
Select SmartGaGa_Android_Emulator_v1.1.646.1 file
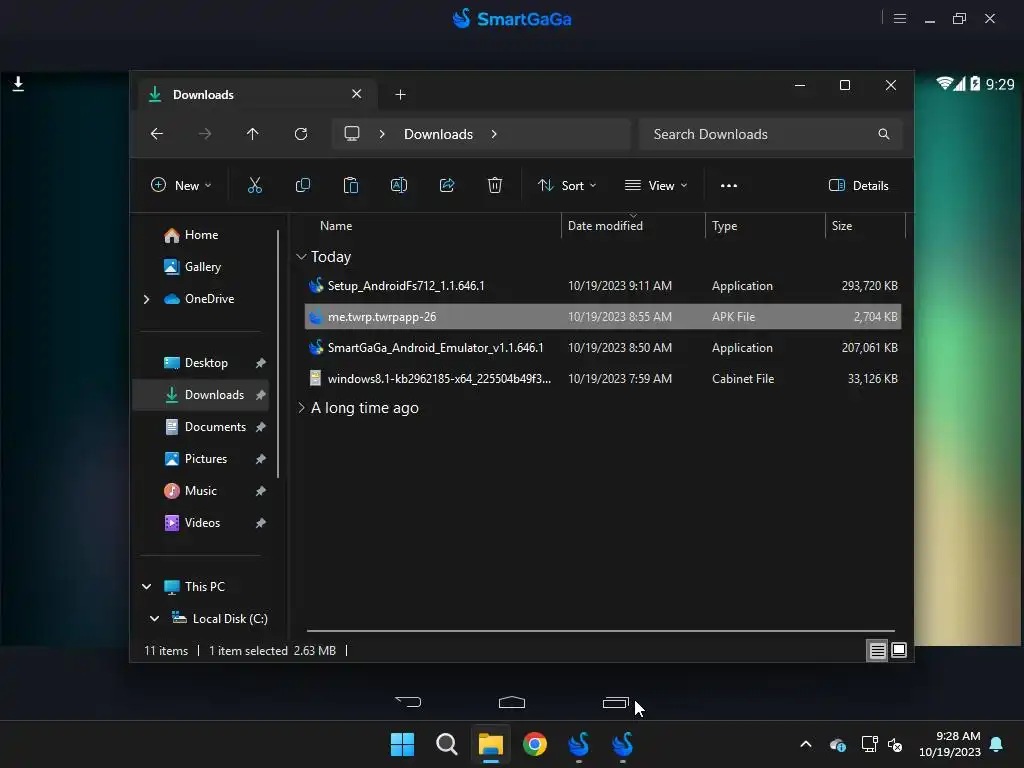603,348
